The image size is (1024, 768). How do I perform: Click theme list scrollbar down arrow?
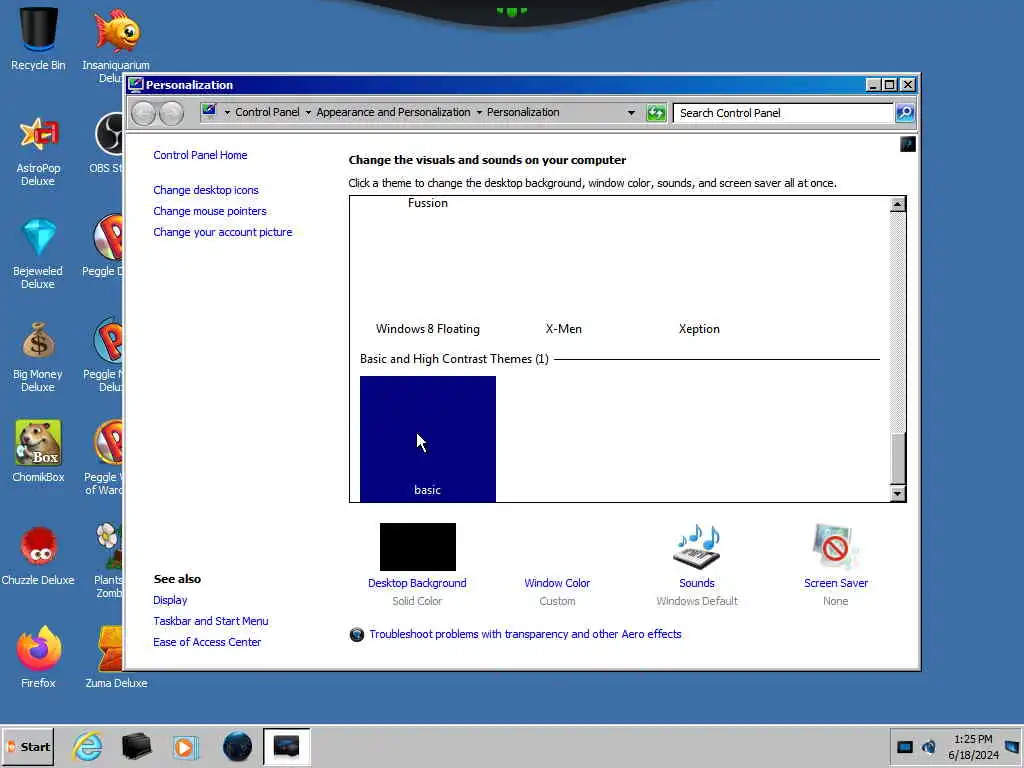point(897,493)
